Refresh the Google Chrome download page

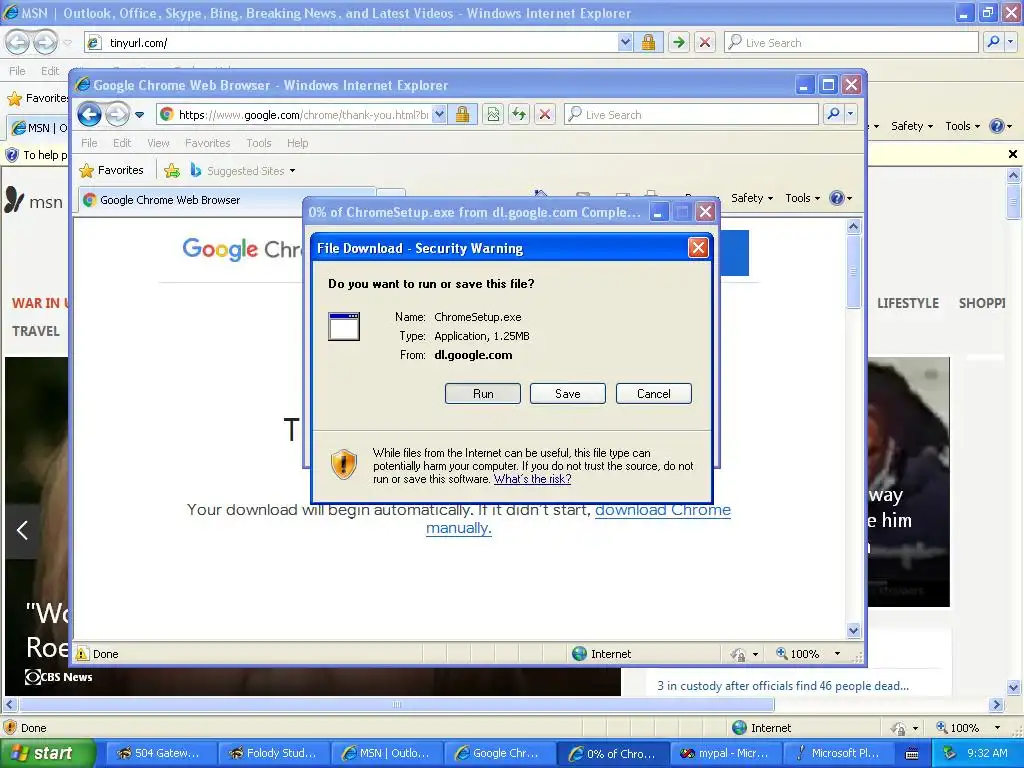click(x=519, y=115)
